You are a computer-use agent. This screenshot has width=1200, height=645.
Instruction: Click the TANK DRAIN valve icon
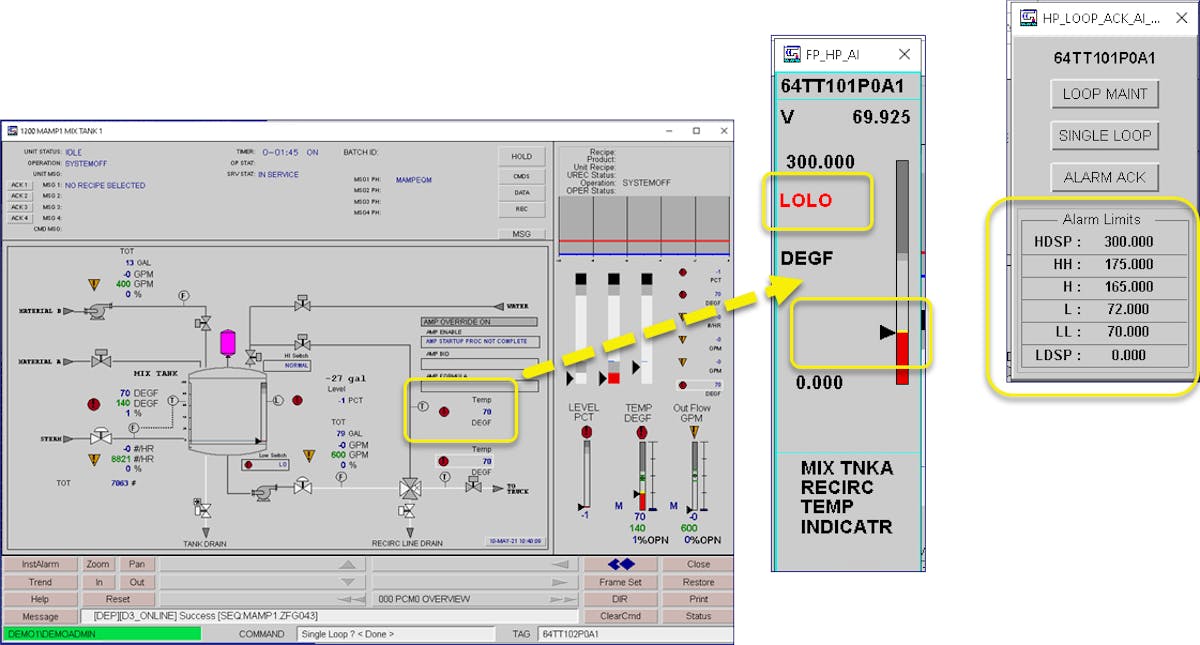coord(205,512)
